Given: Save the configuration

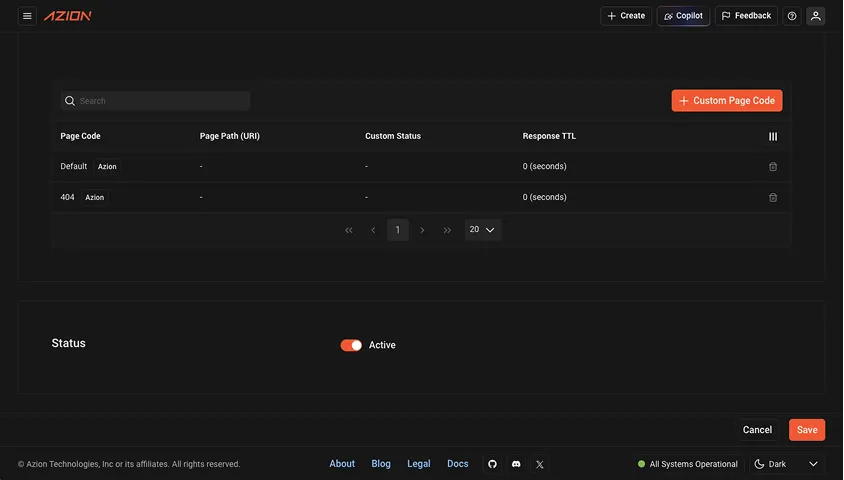Looking at the screenshot, I should tap(807, 430).
